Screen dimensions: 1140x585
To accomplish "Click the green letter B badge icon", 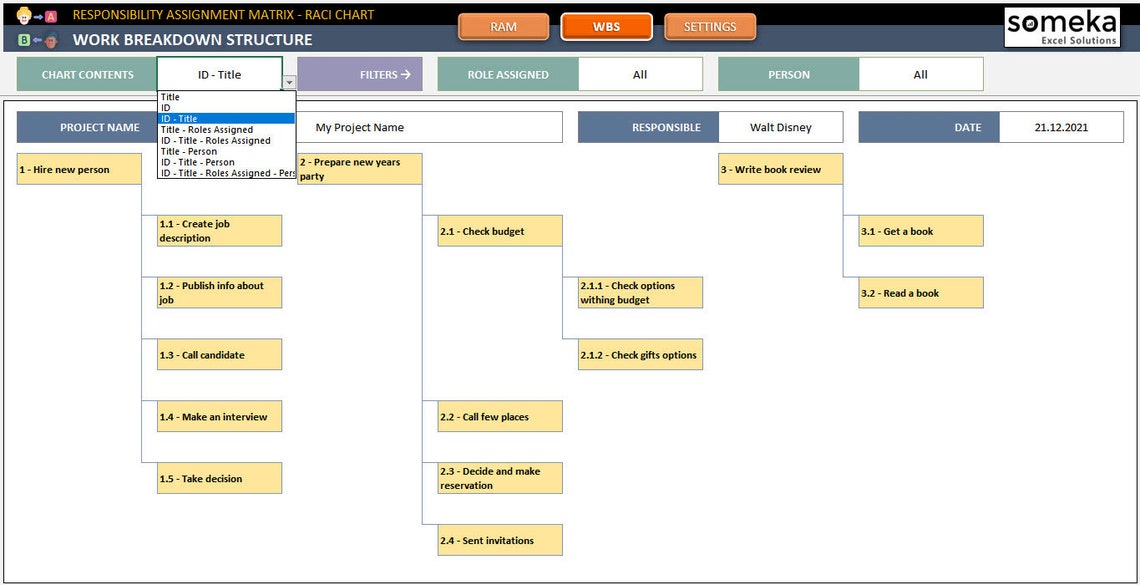I will (24, 39).
